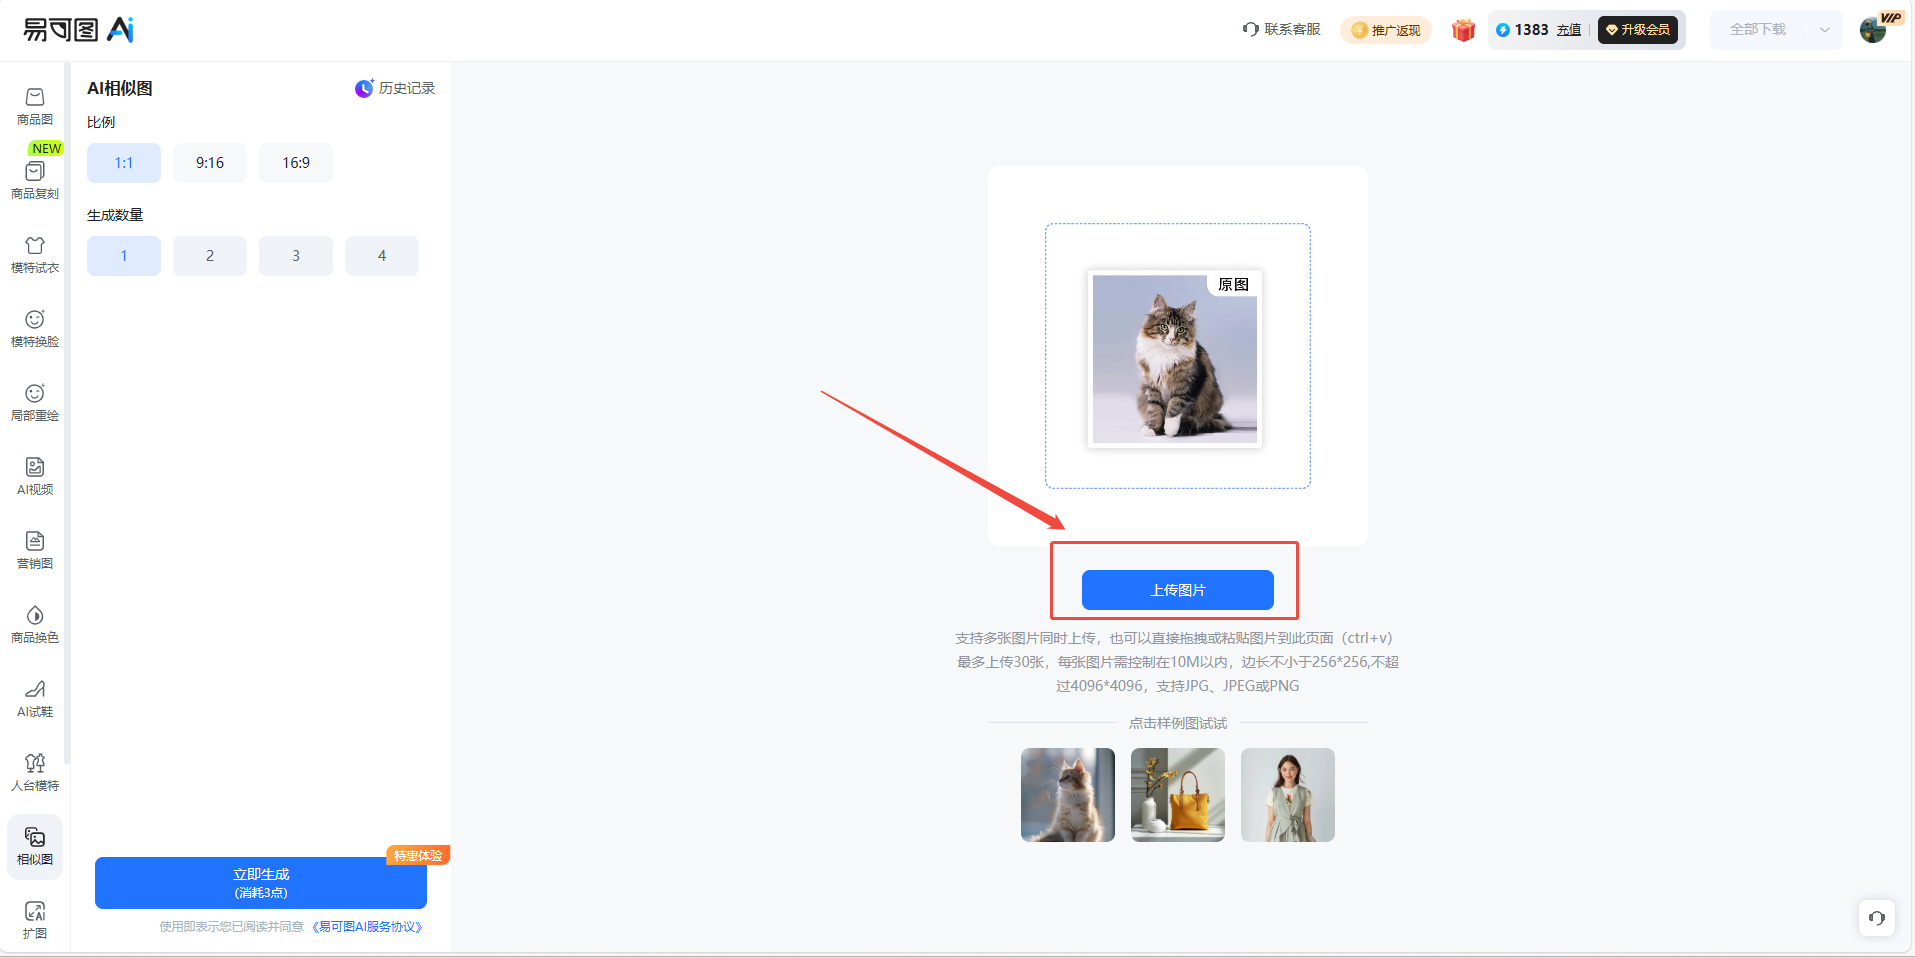Open the 商品复刻 sidebar tool
The height and width of the screenshot is (958, 1915).
click(x=35, y=180)
